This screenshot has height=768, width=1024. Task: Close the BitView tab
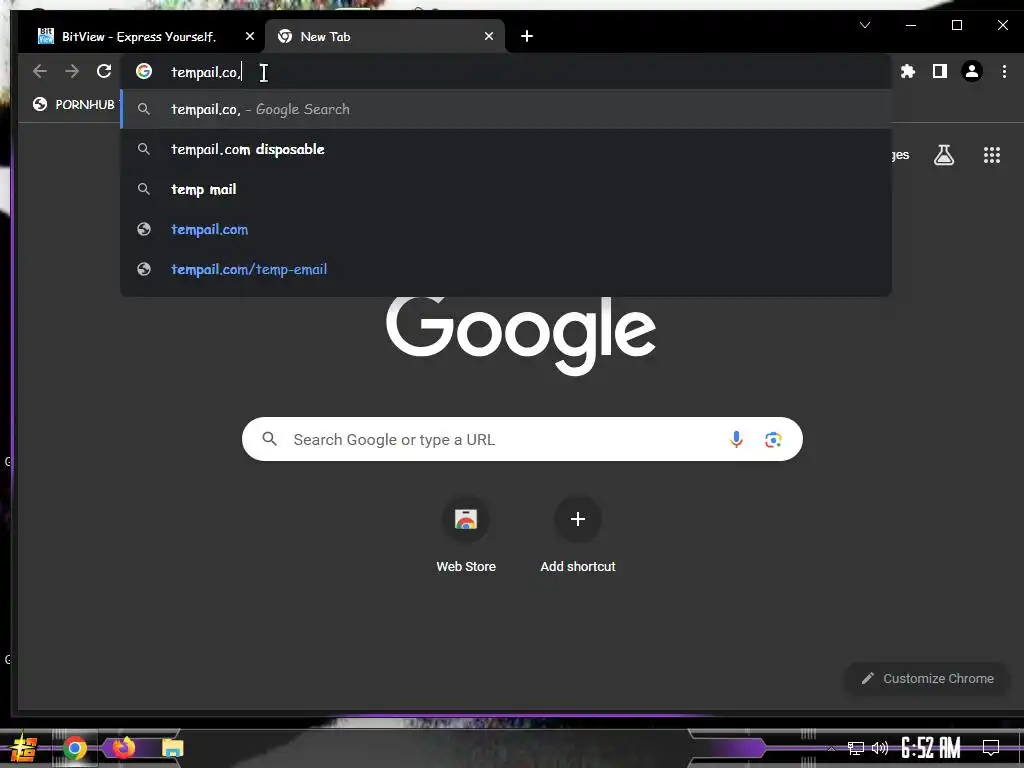pos(249,37)
